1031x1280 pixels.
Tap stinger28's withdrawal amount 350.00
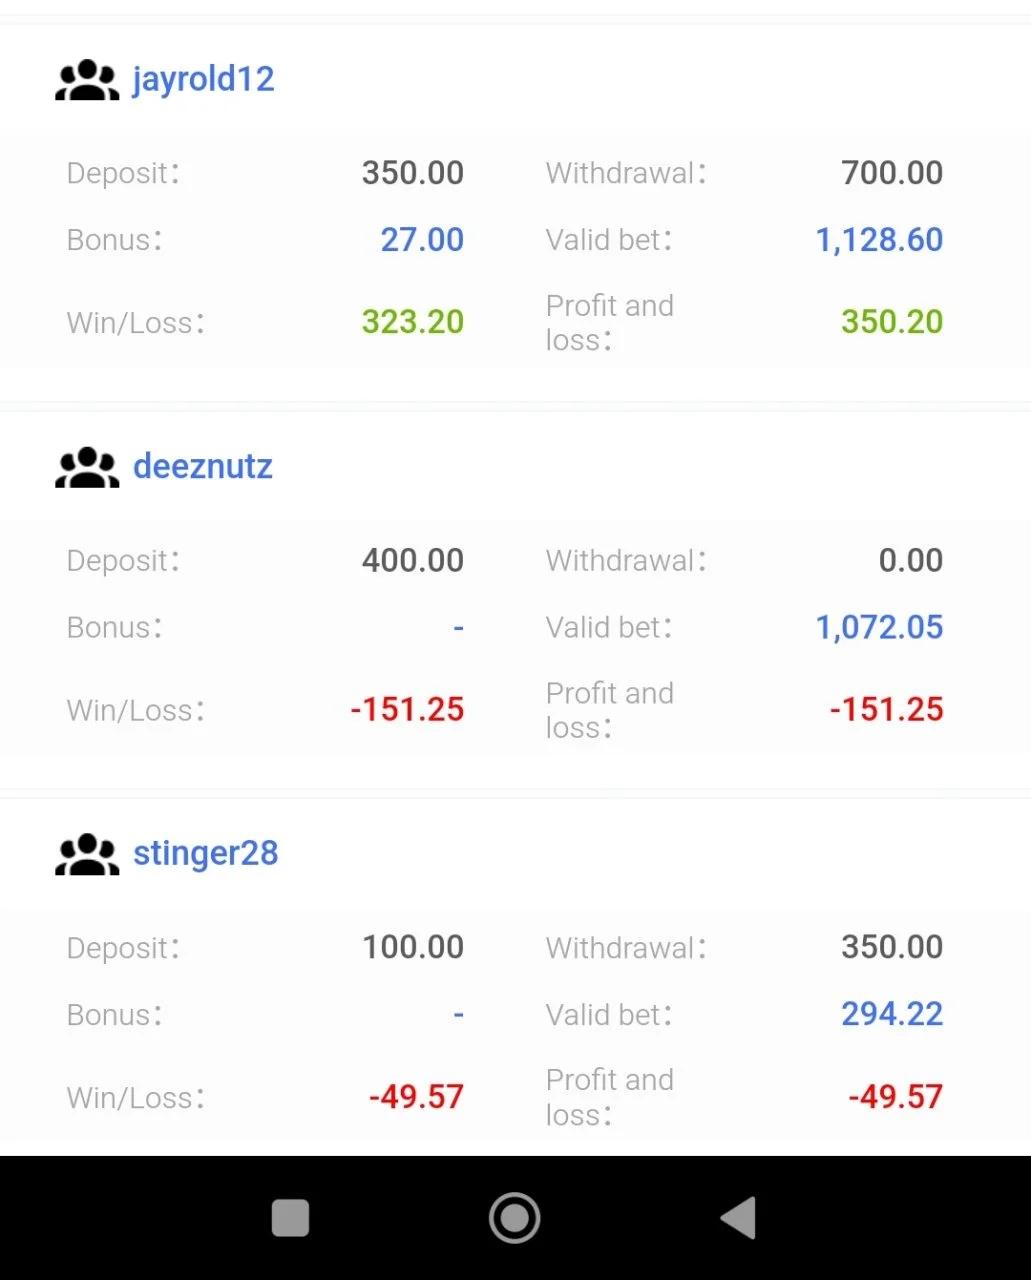click(x=892, y=947)
